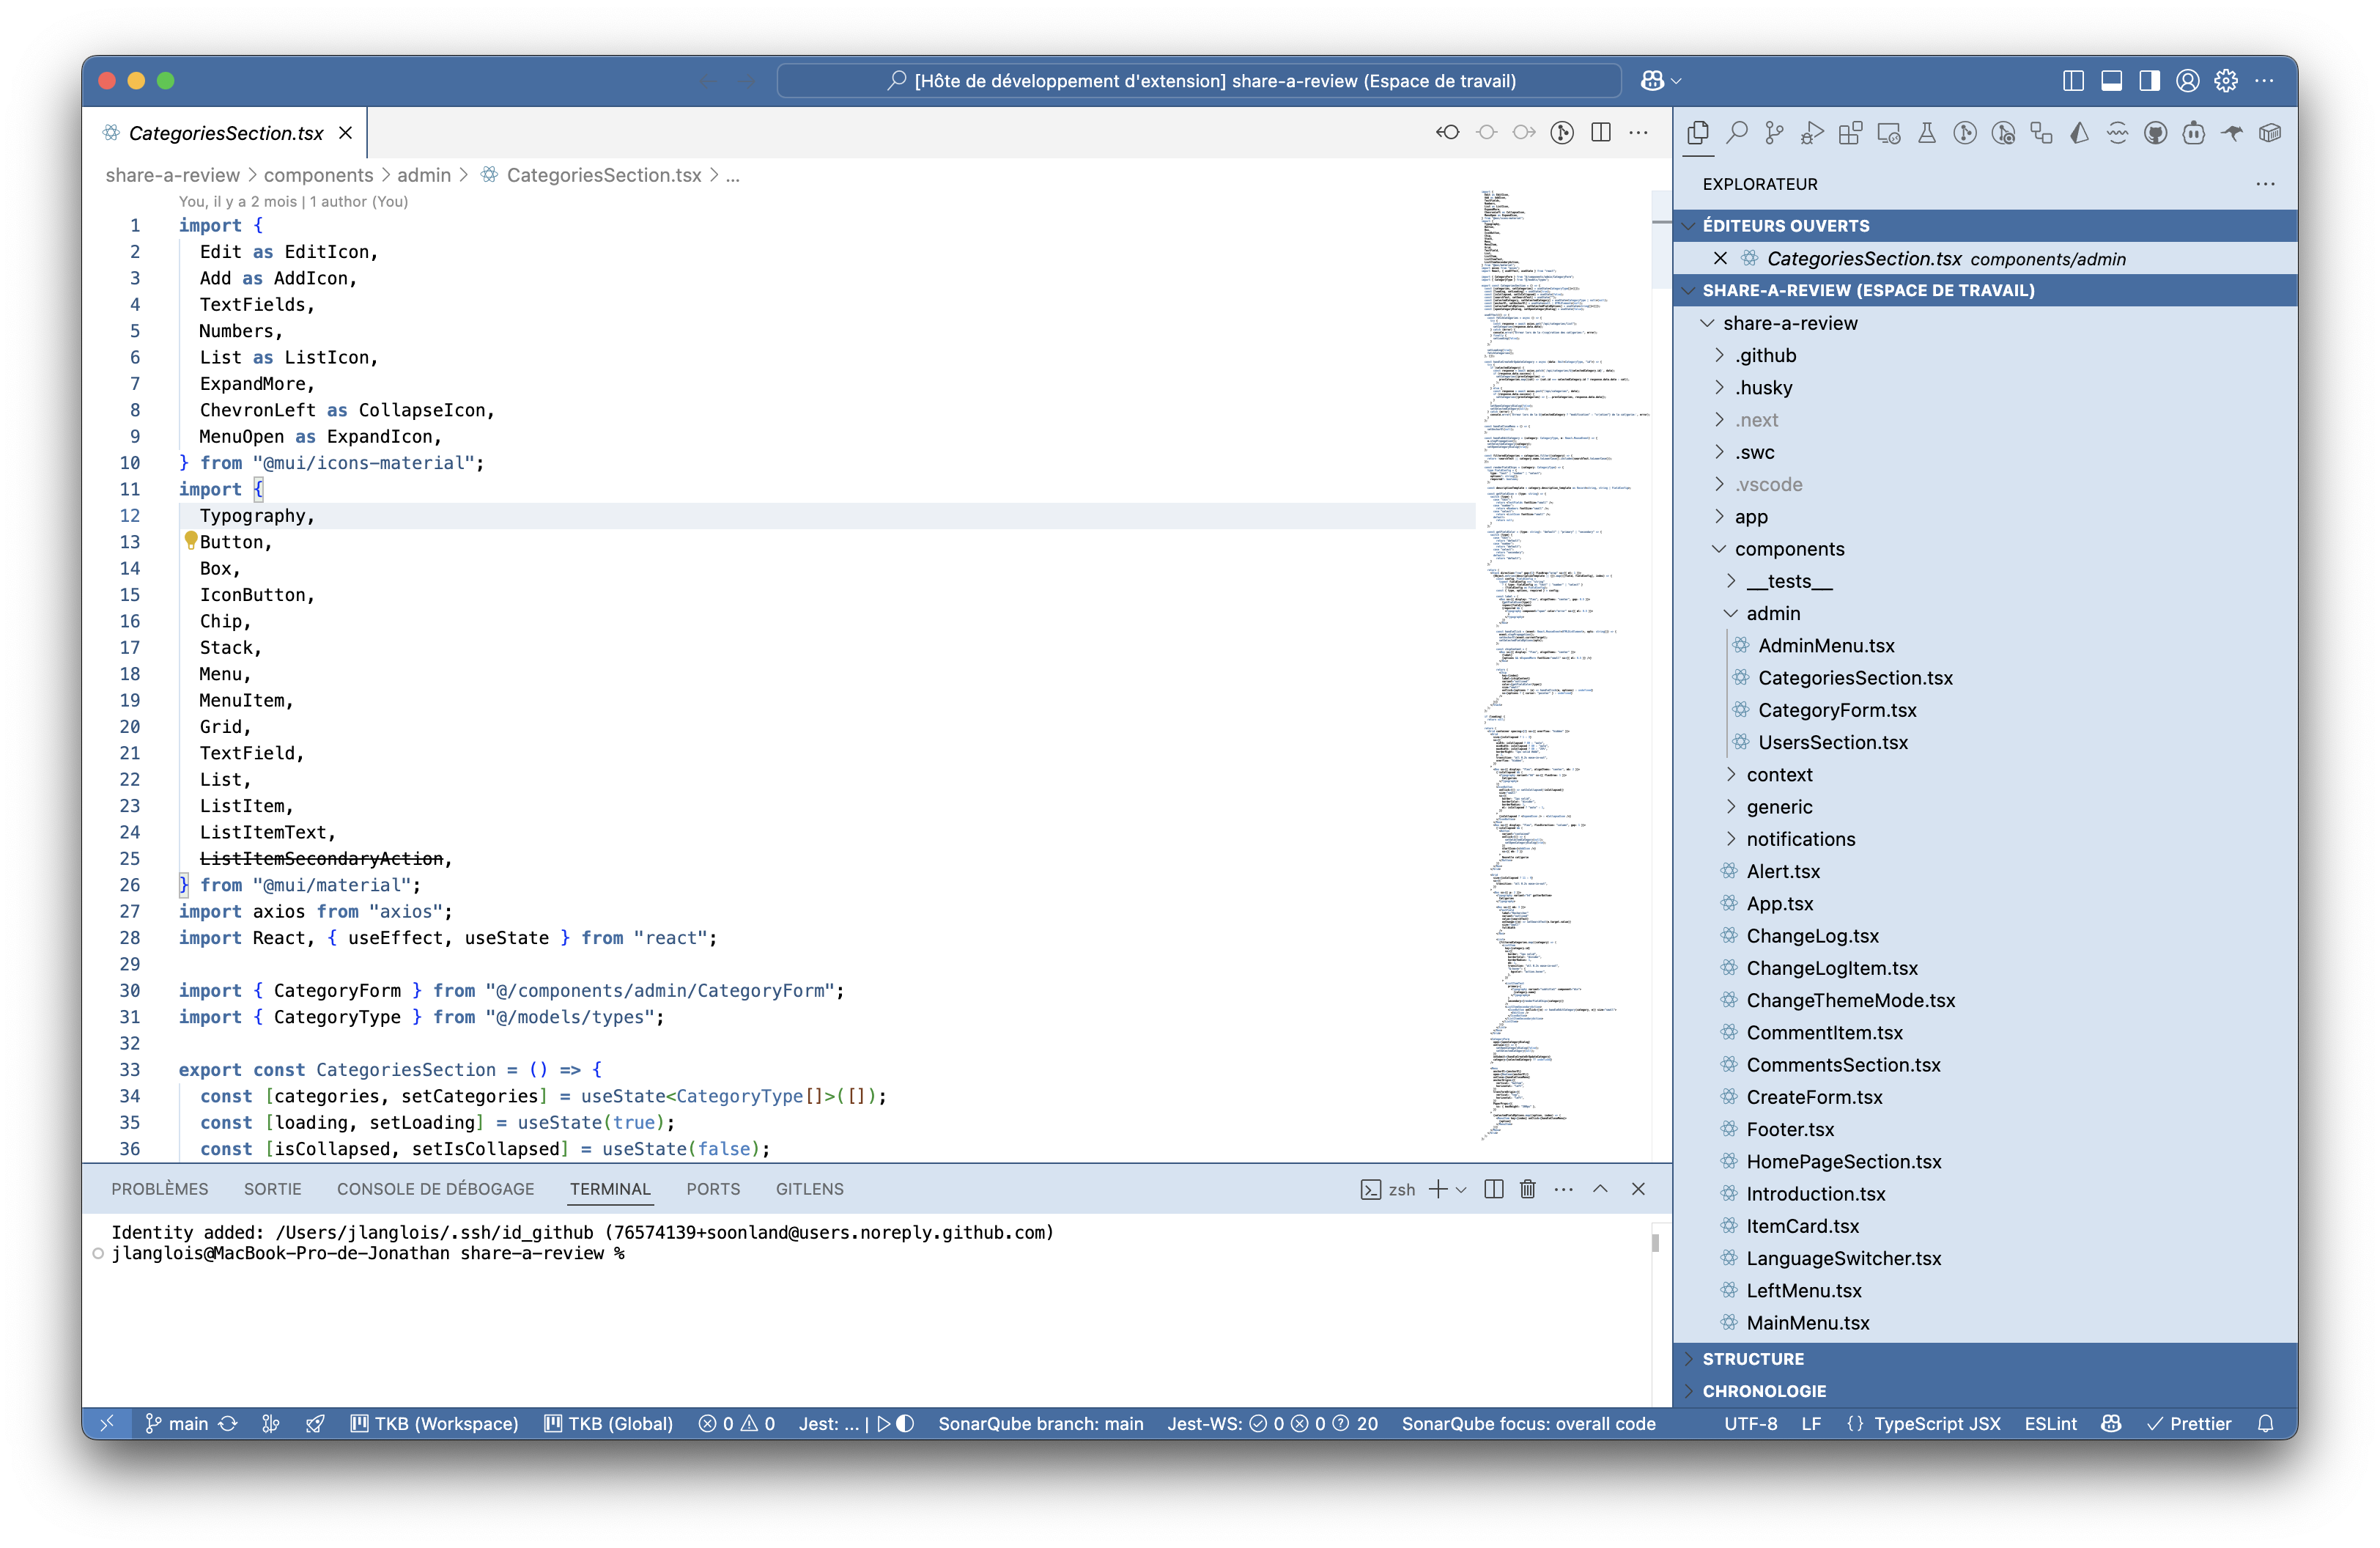Toggle the primary side bar layout button
The image size is (2380, 1548).
click(x=2073, y=81)
